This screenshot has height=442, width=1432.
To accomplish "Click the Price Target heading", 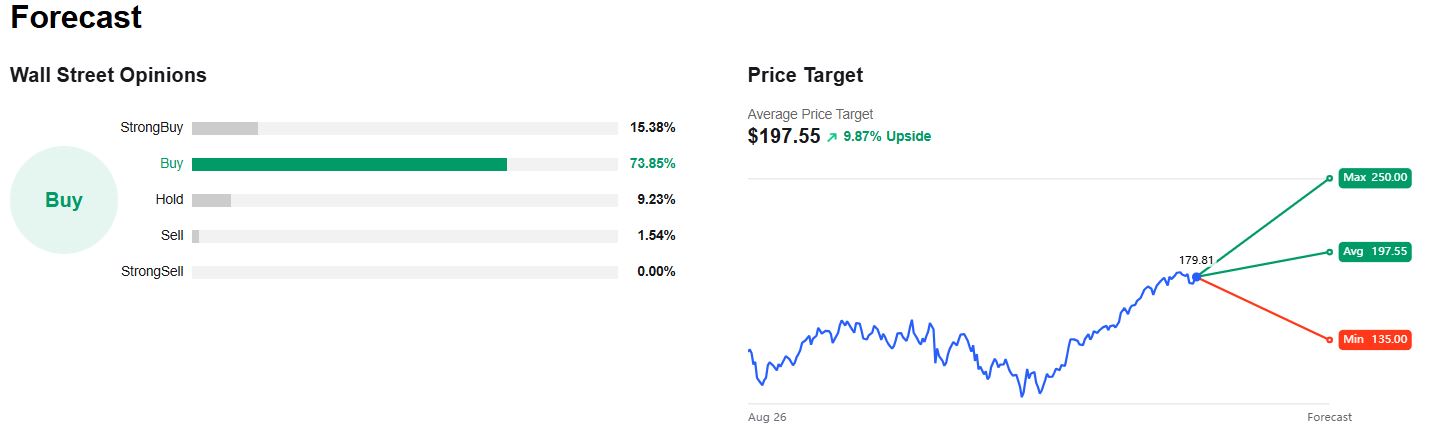I will pos(805,75).
